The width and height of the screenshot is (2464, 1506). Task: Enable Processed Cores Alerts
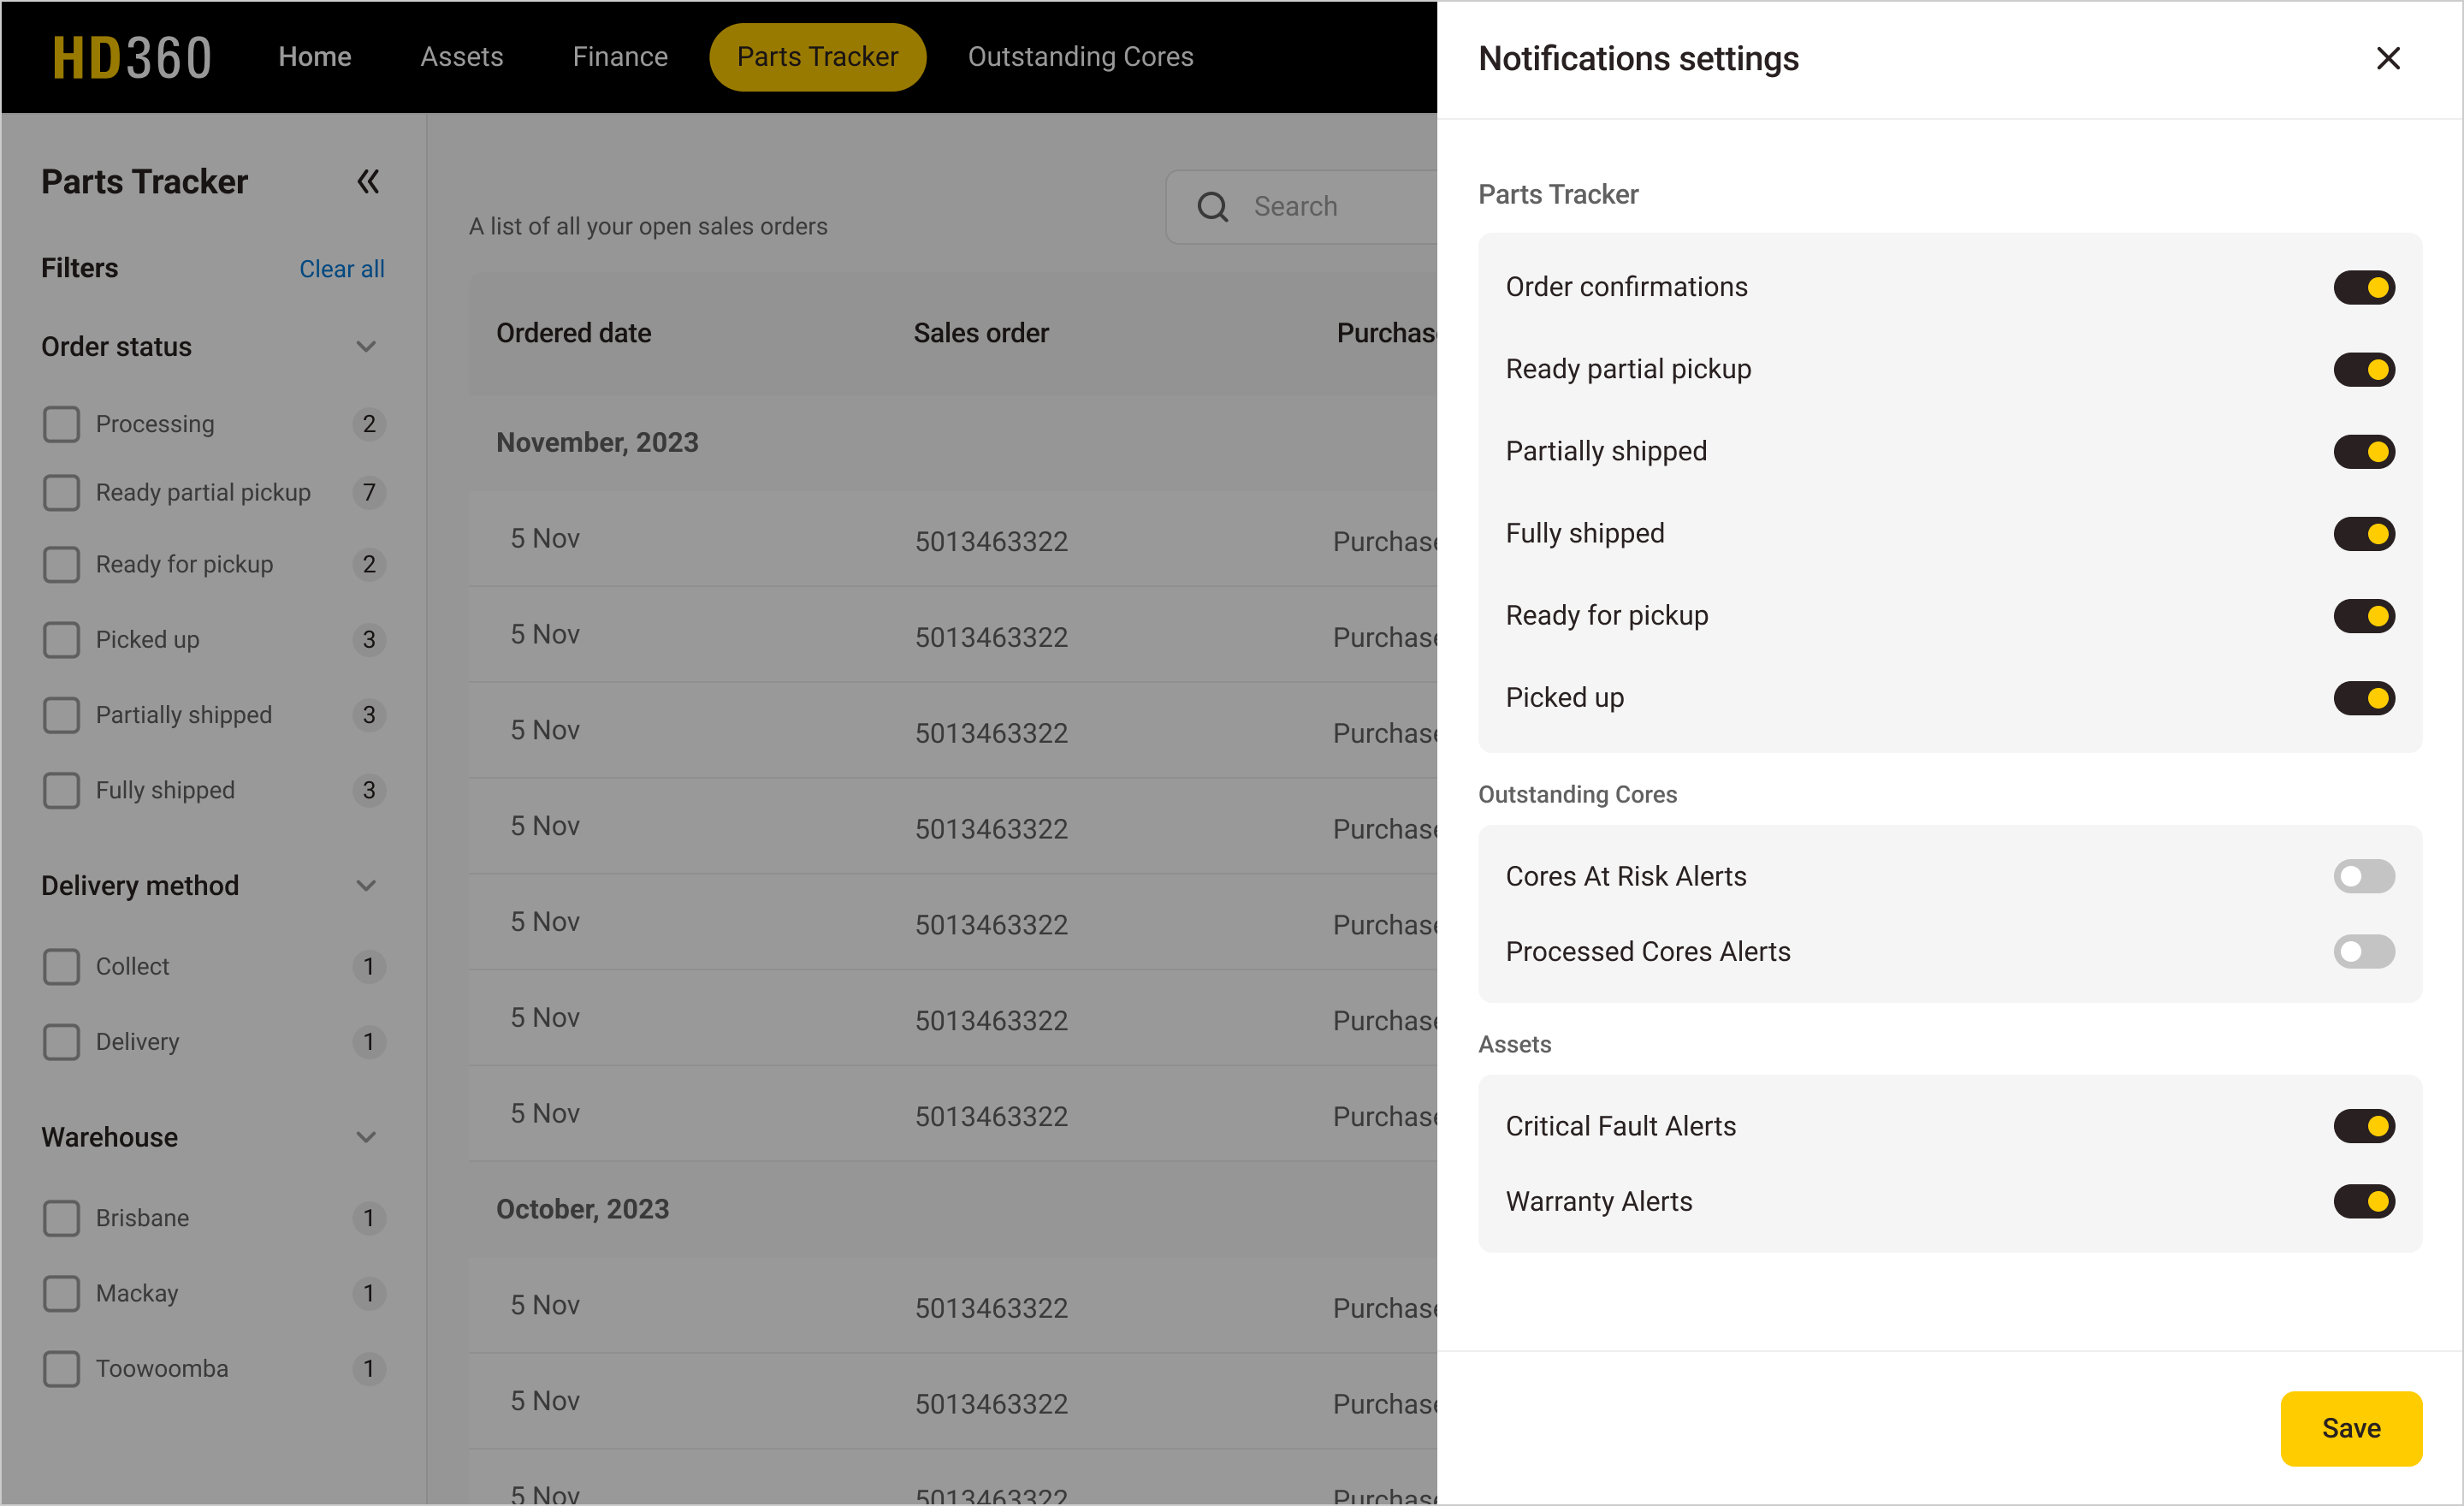(2364, 951)
